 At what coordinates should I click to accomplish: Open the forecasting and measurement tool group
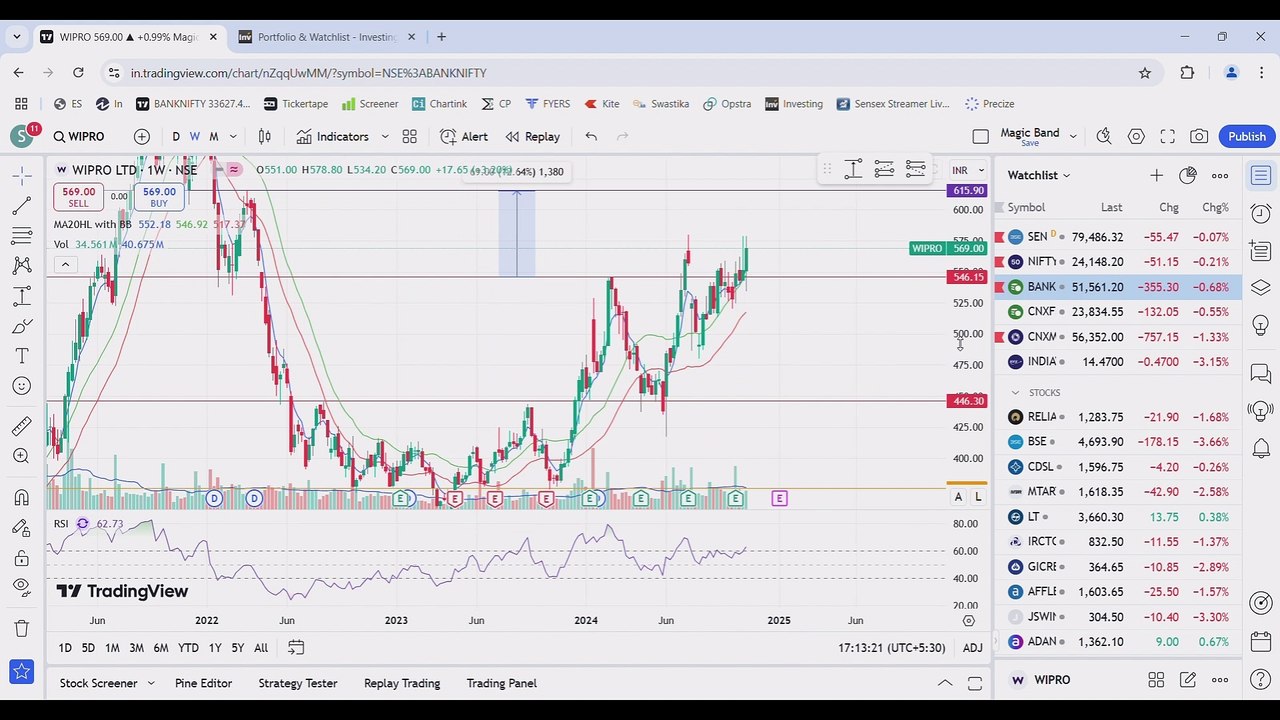point(21,296)
